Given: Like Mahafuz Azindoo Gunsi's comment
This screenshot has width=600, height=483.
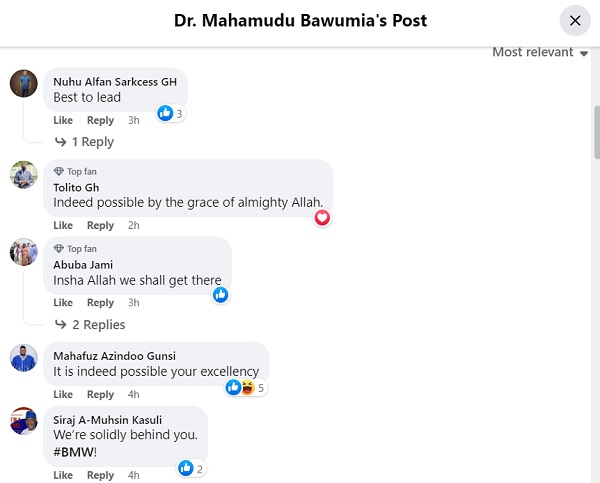Looking at the screenshot, I should [x=63, y=394].
